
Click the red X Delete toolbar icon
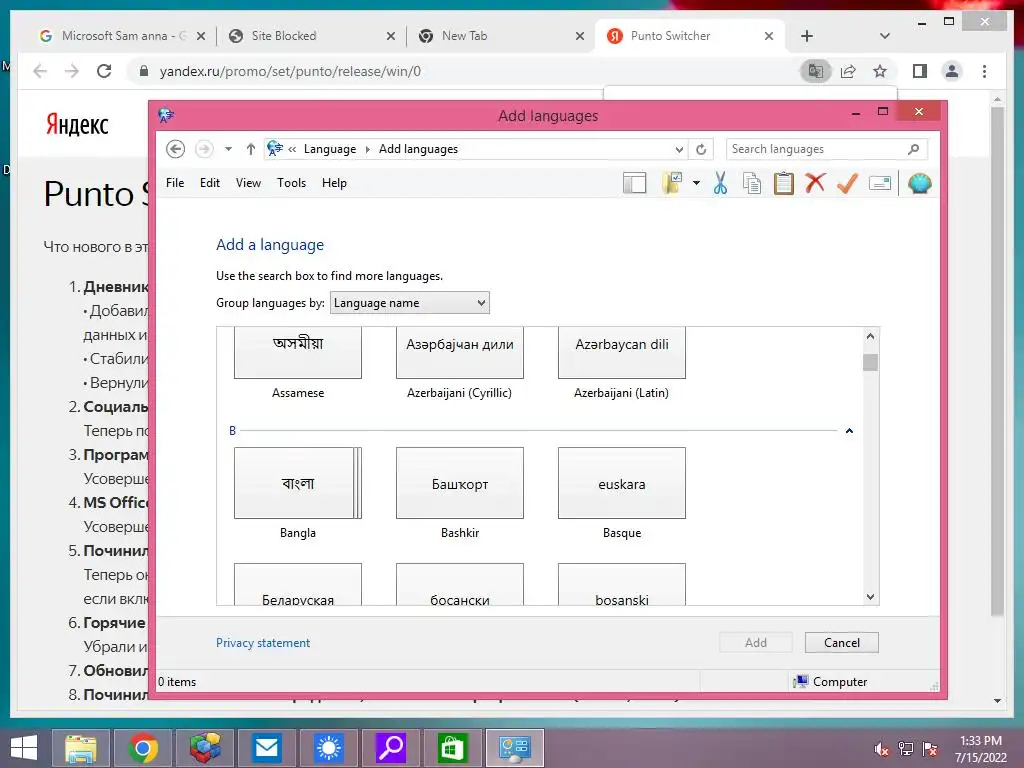pos(815,183)
